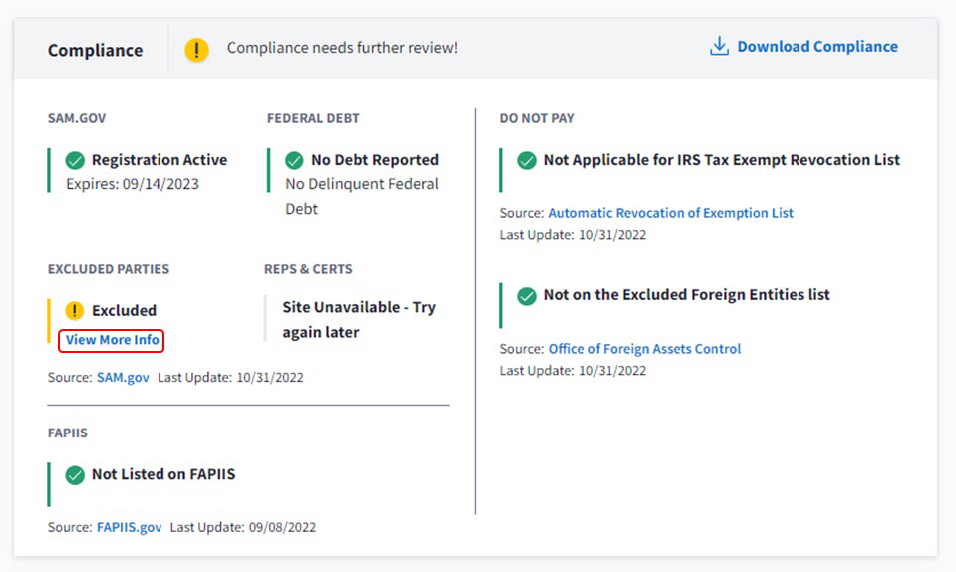Click the Registration Active status text
This screenshot has width=956, height=572.
pyautogui.click(x=159, y=160)
